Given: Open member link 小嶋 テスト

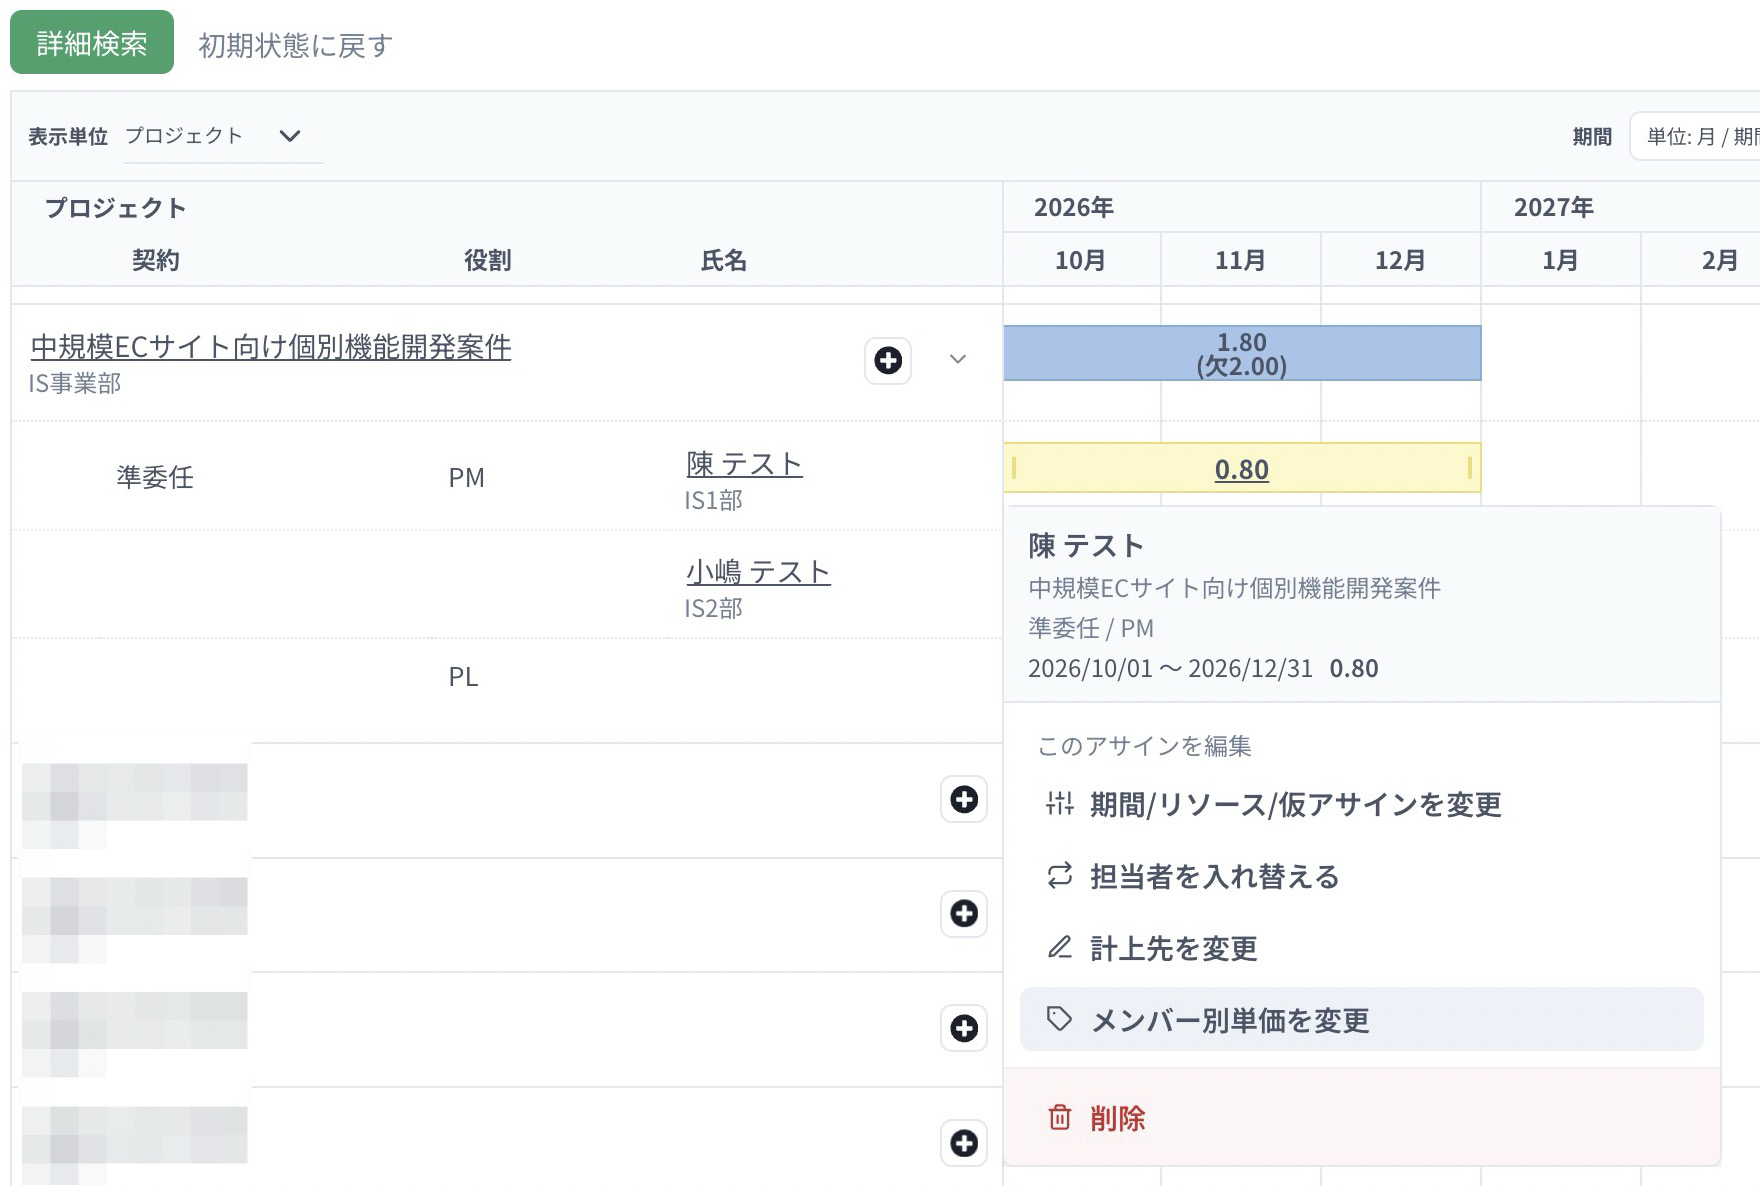Looking at the screenshot, I should click(x=758, y=572).
